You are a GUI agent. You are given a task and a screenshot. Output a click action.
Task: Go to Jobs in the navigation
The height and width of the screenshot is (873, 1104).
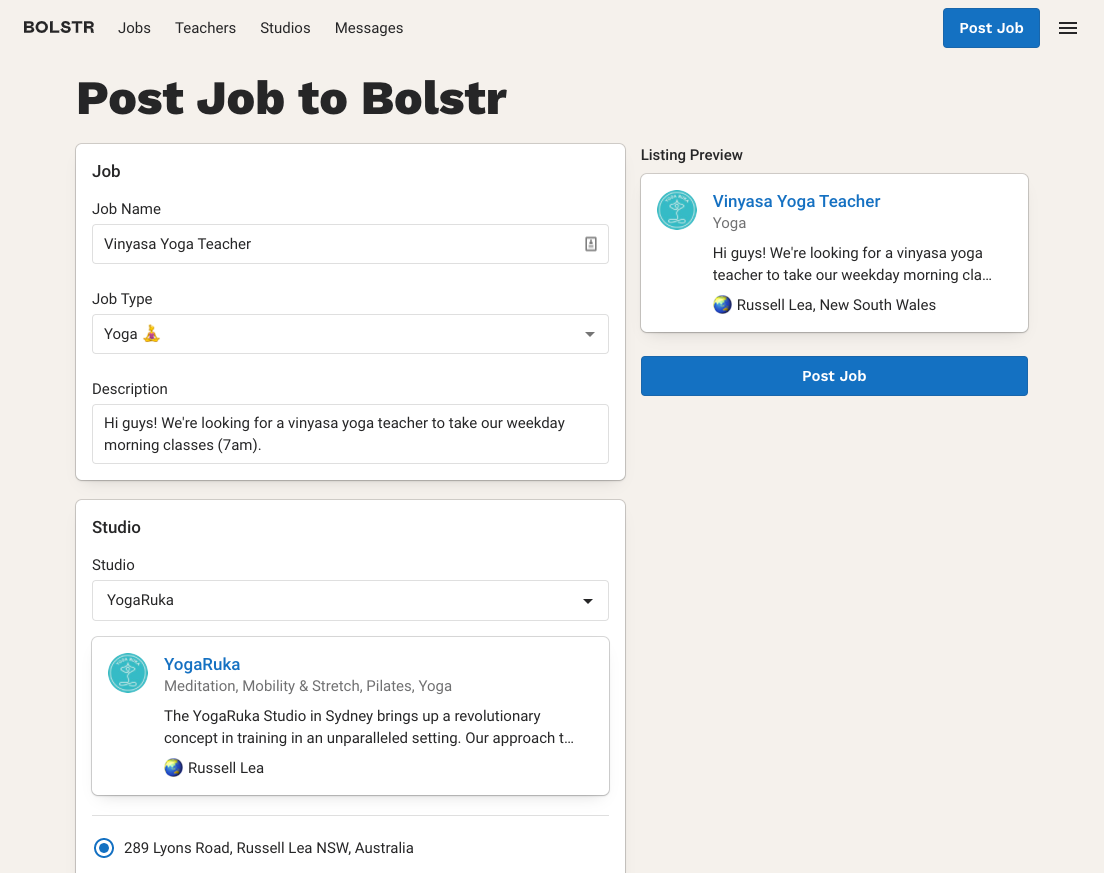coord(134,28)
